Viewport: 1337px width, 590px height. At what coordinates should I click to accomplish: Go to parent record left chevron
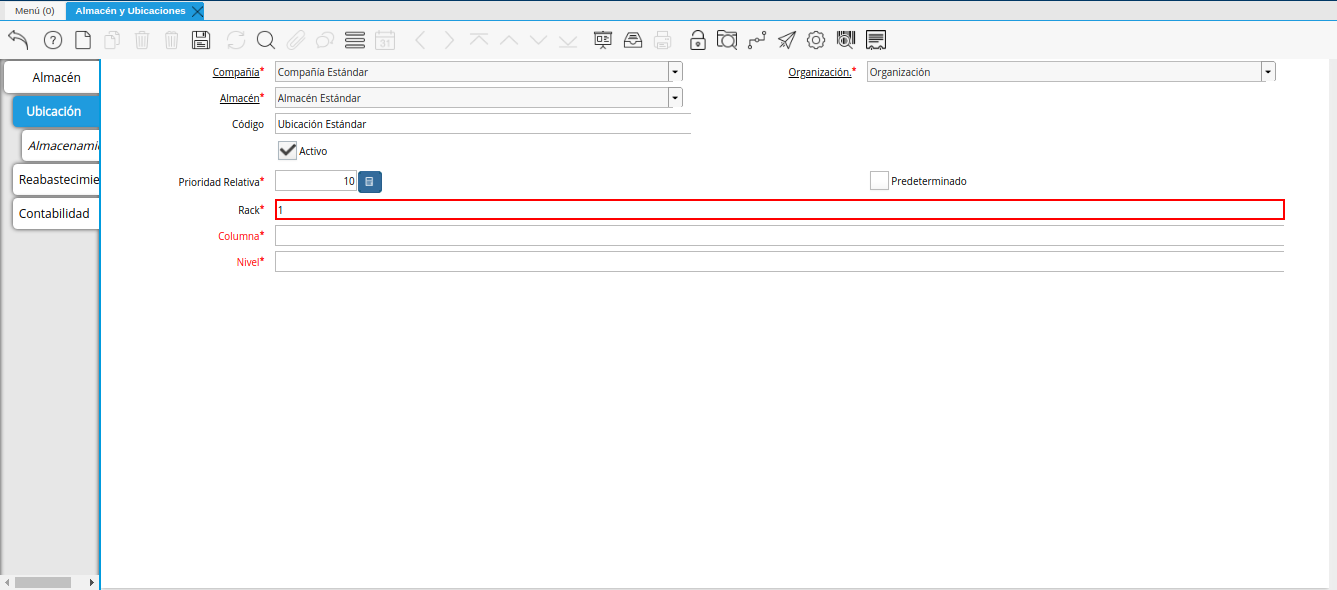[420, 40]
